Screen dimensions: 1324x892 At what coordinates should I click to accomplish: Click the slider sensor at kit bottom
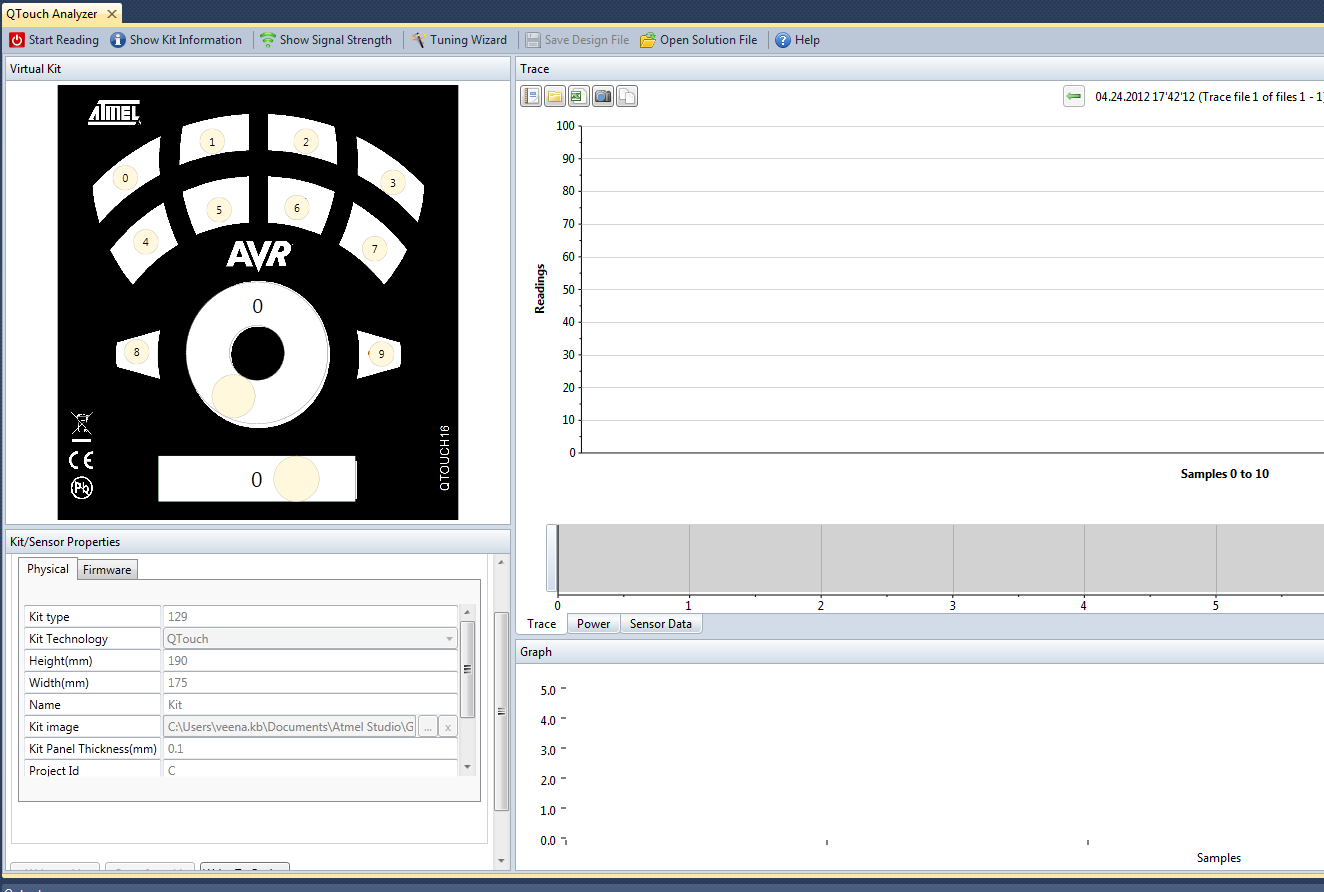pos(257,479)
